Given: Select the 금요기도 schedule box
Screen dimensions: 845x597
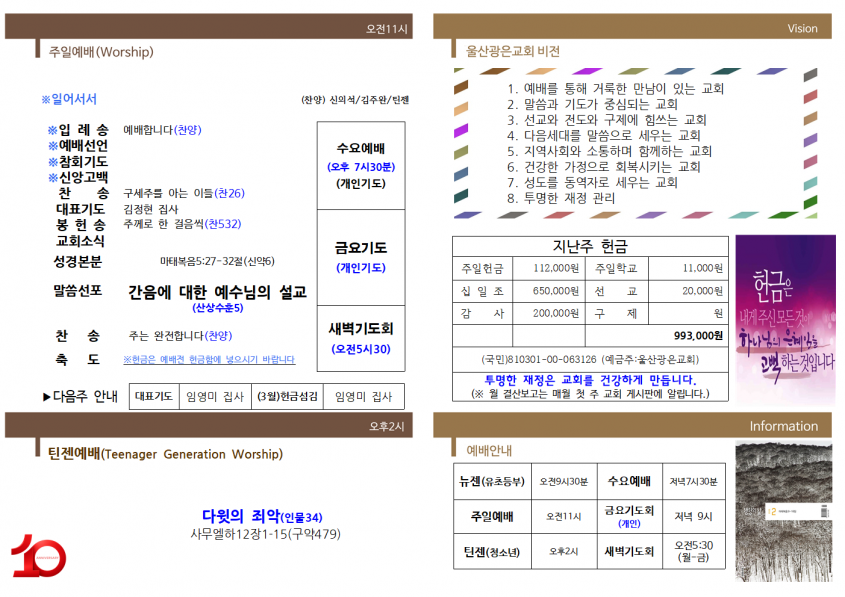Looking at the screenshot, I should point(361,258).
